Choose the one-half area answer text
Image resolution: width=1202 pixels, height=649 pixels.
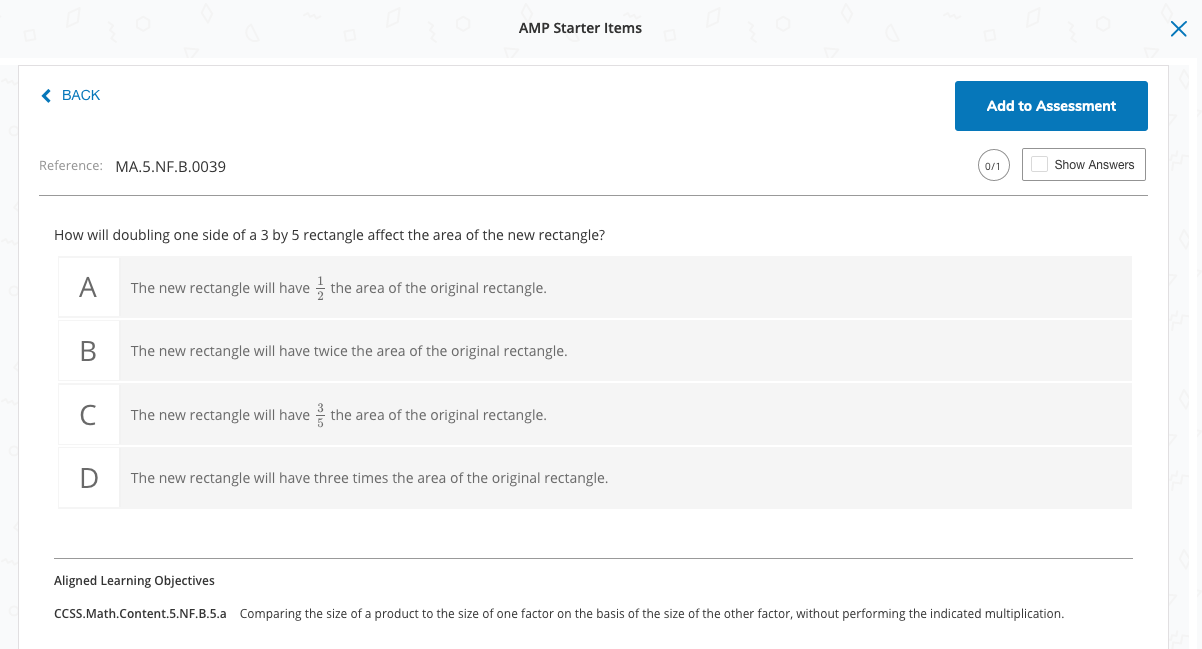(x=338, y=288)
